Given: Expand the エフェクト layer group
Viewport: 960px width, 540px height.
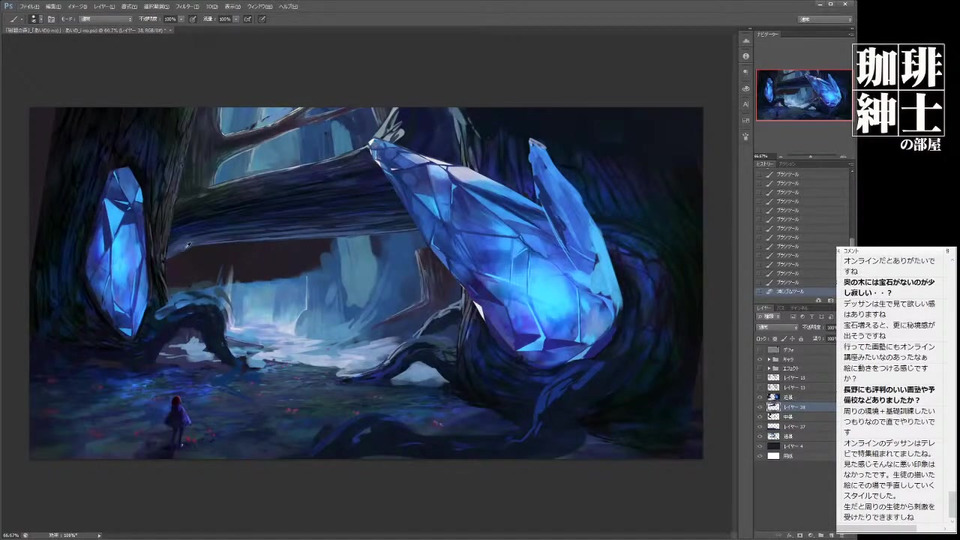Looking at the screenshot, I should point(769,368).
